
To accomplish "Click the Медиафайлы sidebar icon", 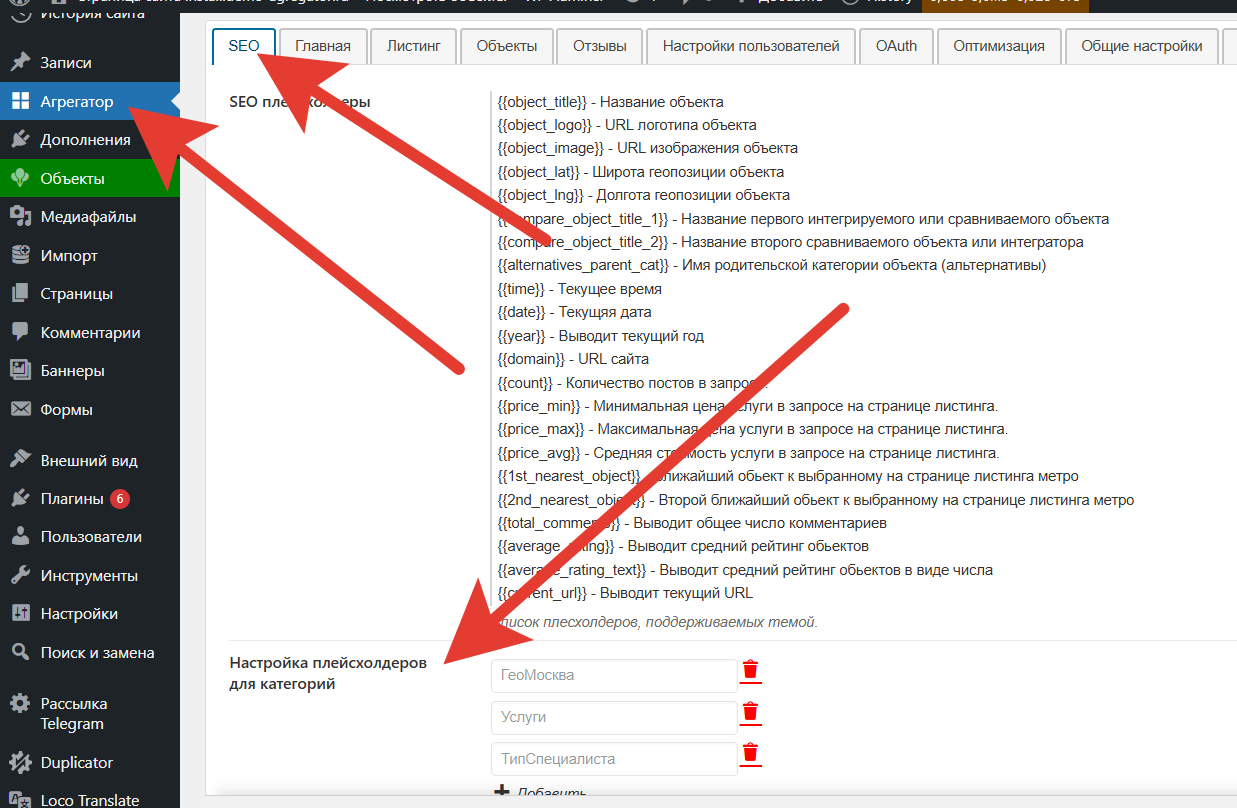I will click(x=20, y=217).
